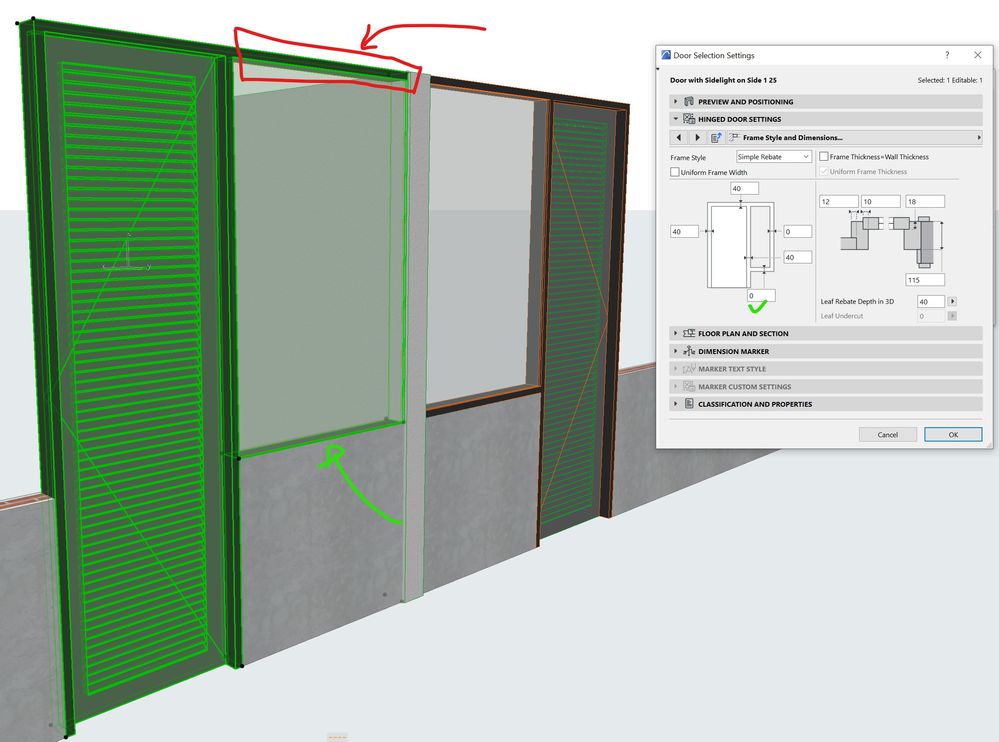Click the Marker Text Style icon
The image size is (999, 742).
pos(689,369)
